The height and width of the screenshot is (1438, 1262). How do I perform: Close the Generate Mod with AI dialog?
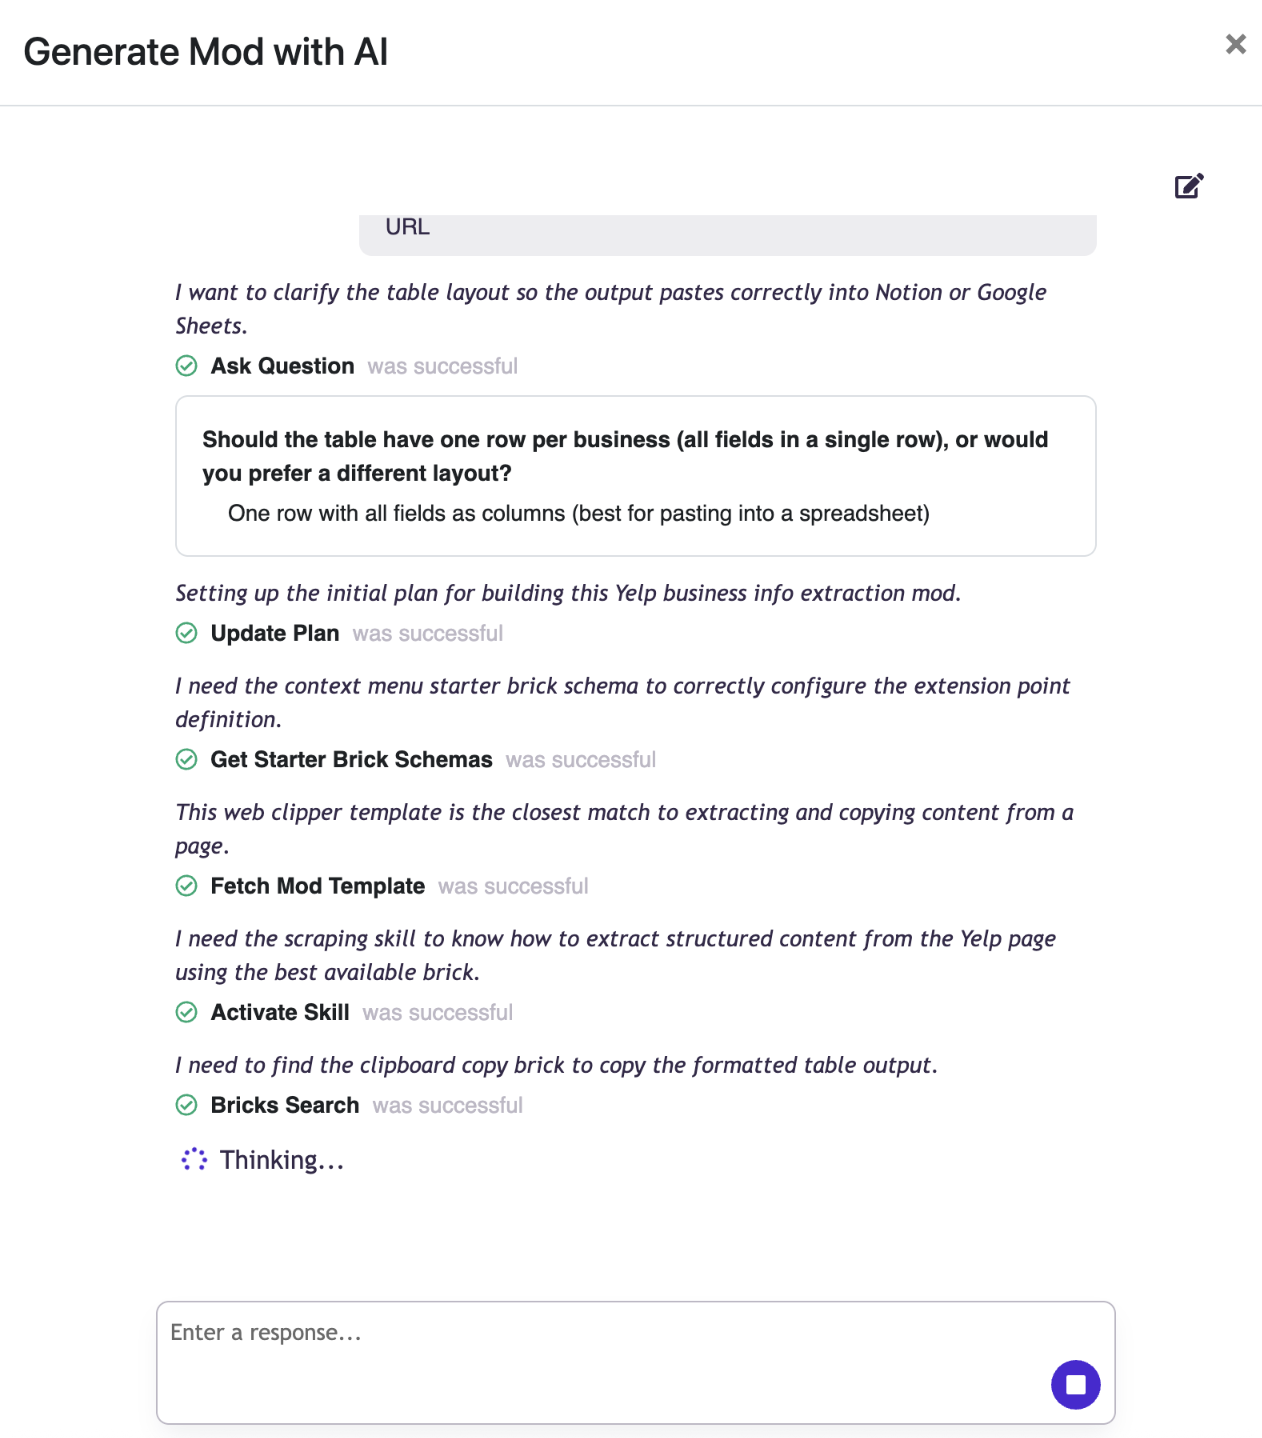1235,44
